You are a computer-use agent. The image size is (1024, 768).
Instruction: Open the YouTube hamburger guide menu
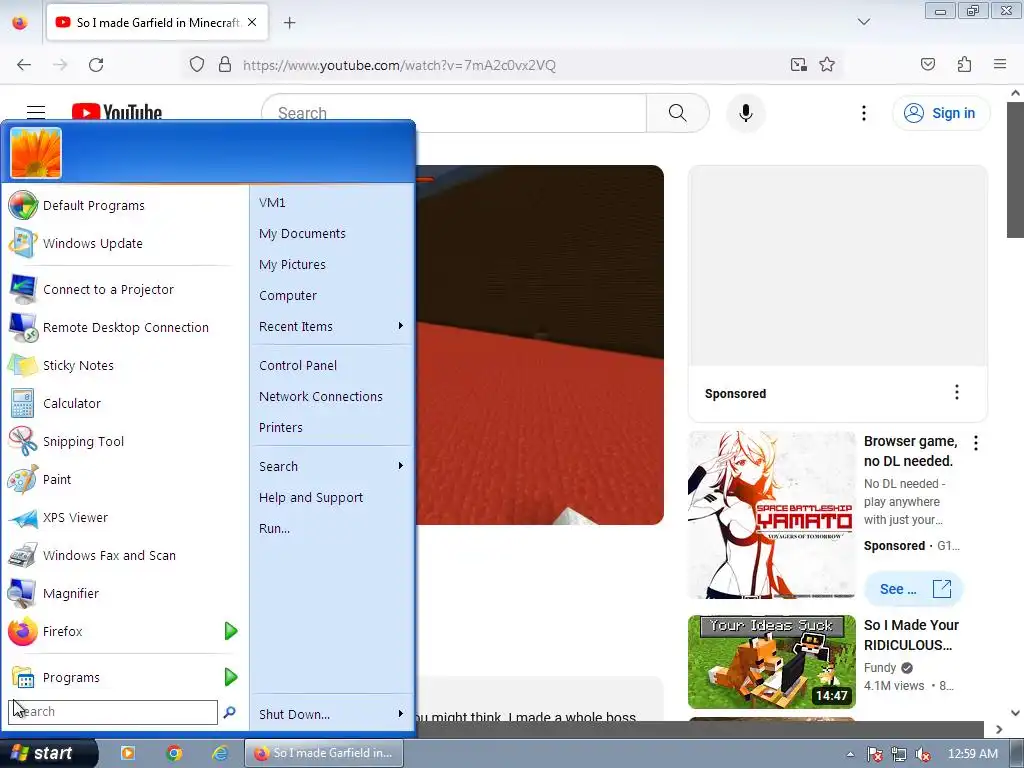click(x=36, y=112)
